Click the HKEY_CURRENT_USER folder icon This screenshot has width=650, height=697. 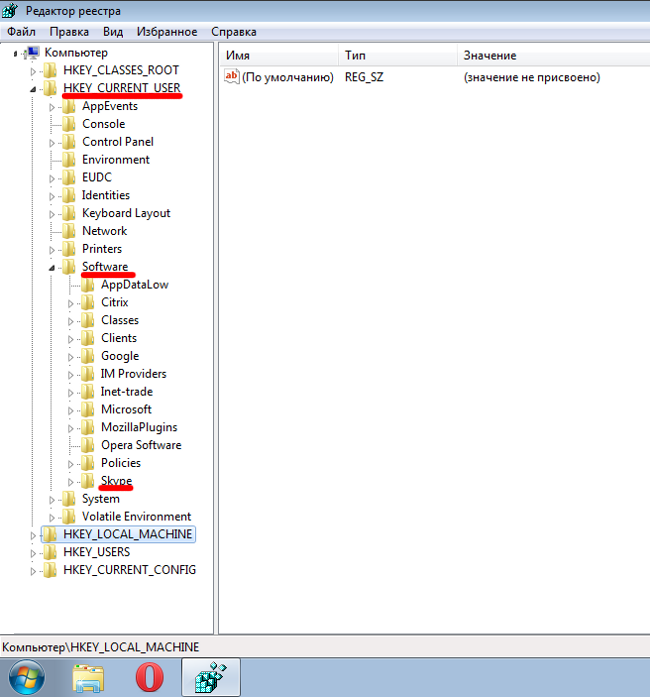[50, 88]
